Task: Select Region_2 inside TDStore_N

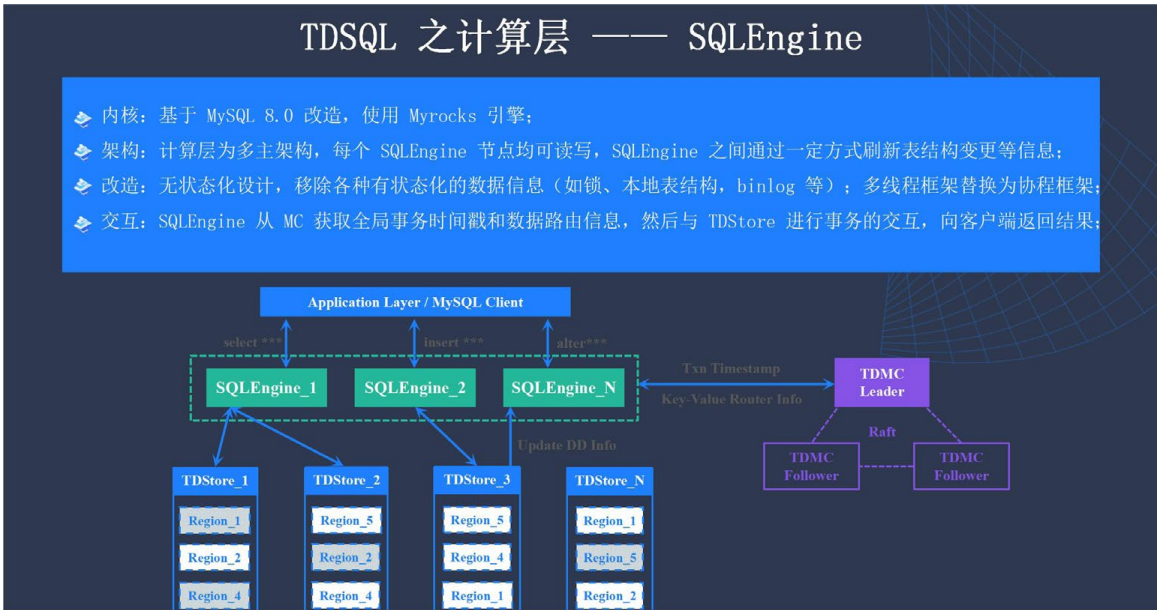Action: point(609,595)
